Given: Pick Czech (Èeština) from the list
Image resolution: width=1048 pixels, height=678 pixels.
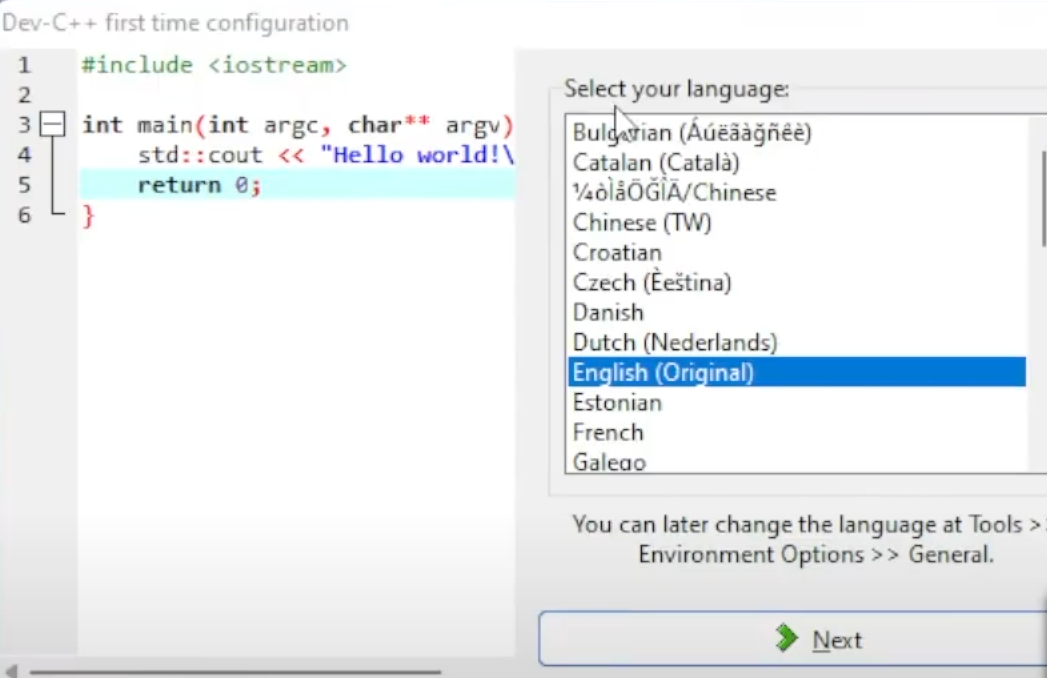Looking at the screenshot, I should click(x=652, y=283).
